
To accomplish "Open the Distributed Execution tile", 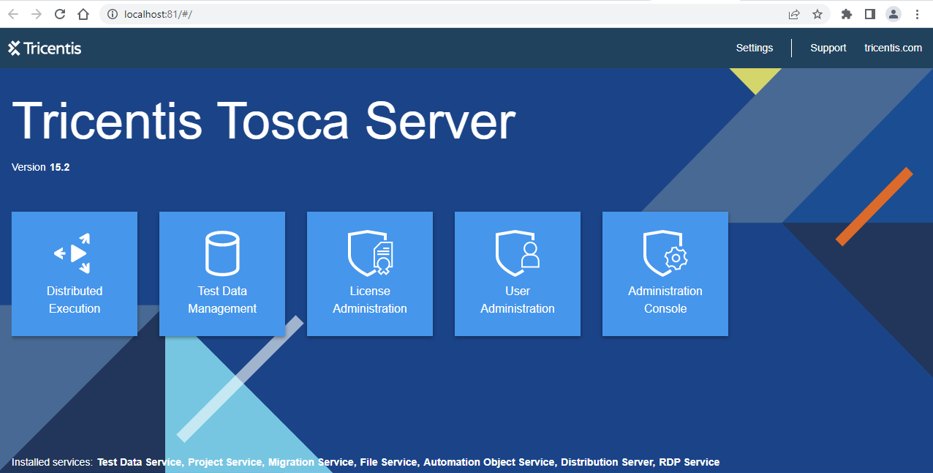I will coord(74,274).
